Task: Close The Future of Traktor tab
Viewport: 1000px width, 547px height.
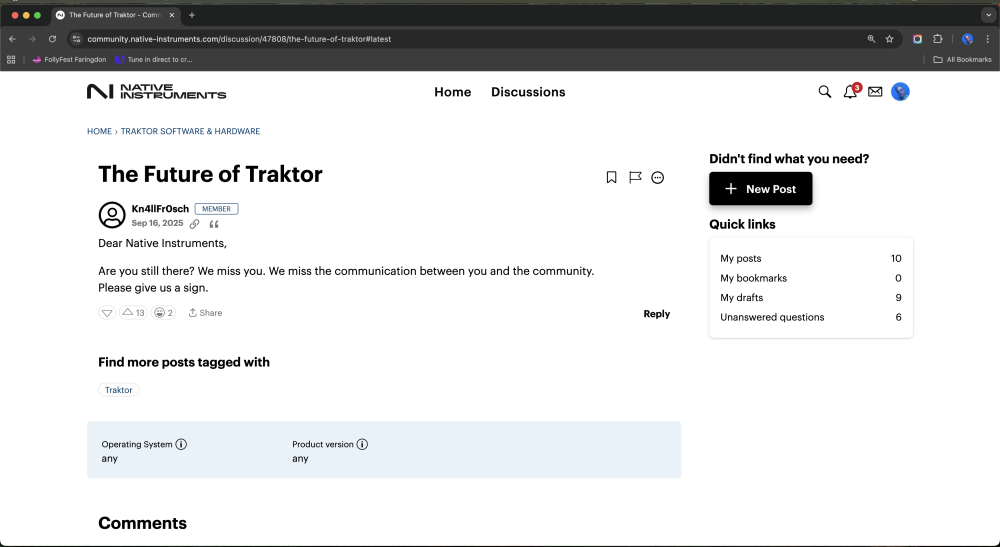Action: pyautogui.click(x=172, y=15)
